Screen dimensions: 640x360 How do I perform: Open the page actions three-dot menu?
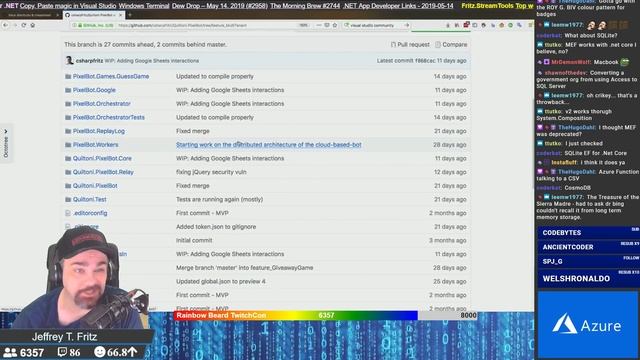click(x=319, y=25)
